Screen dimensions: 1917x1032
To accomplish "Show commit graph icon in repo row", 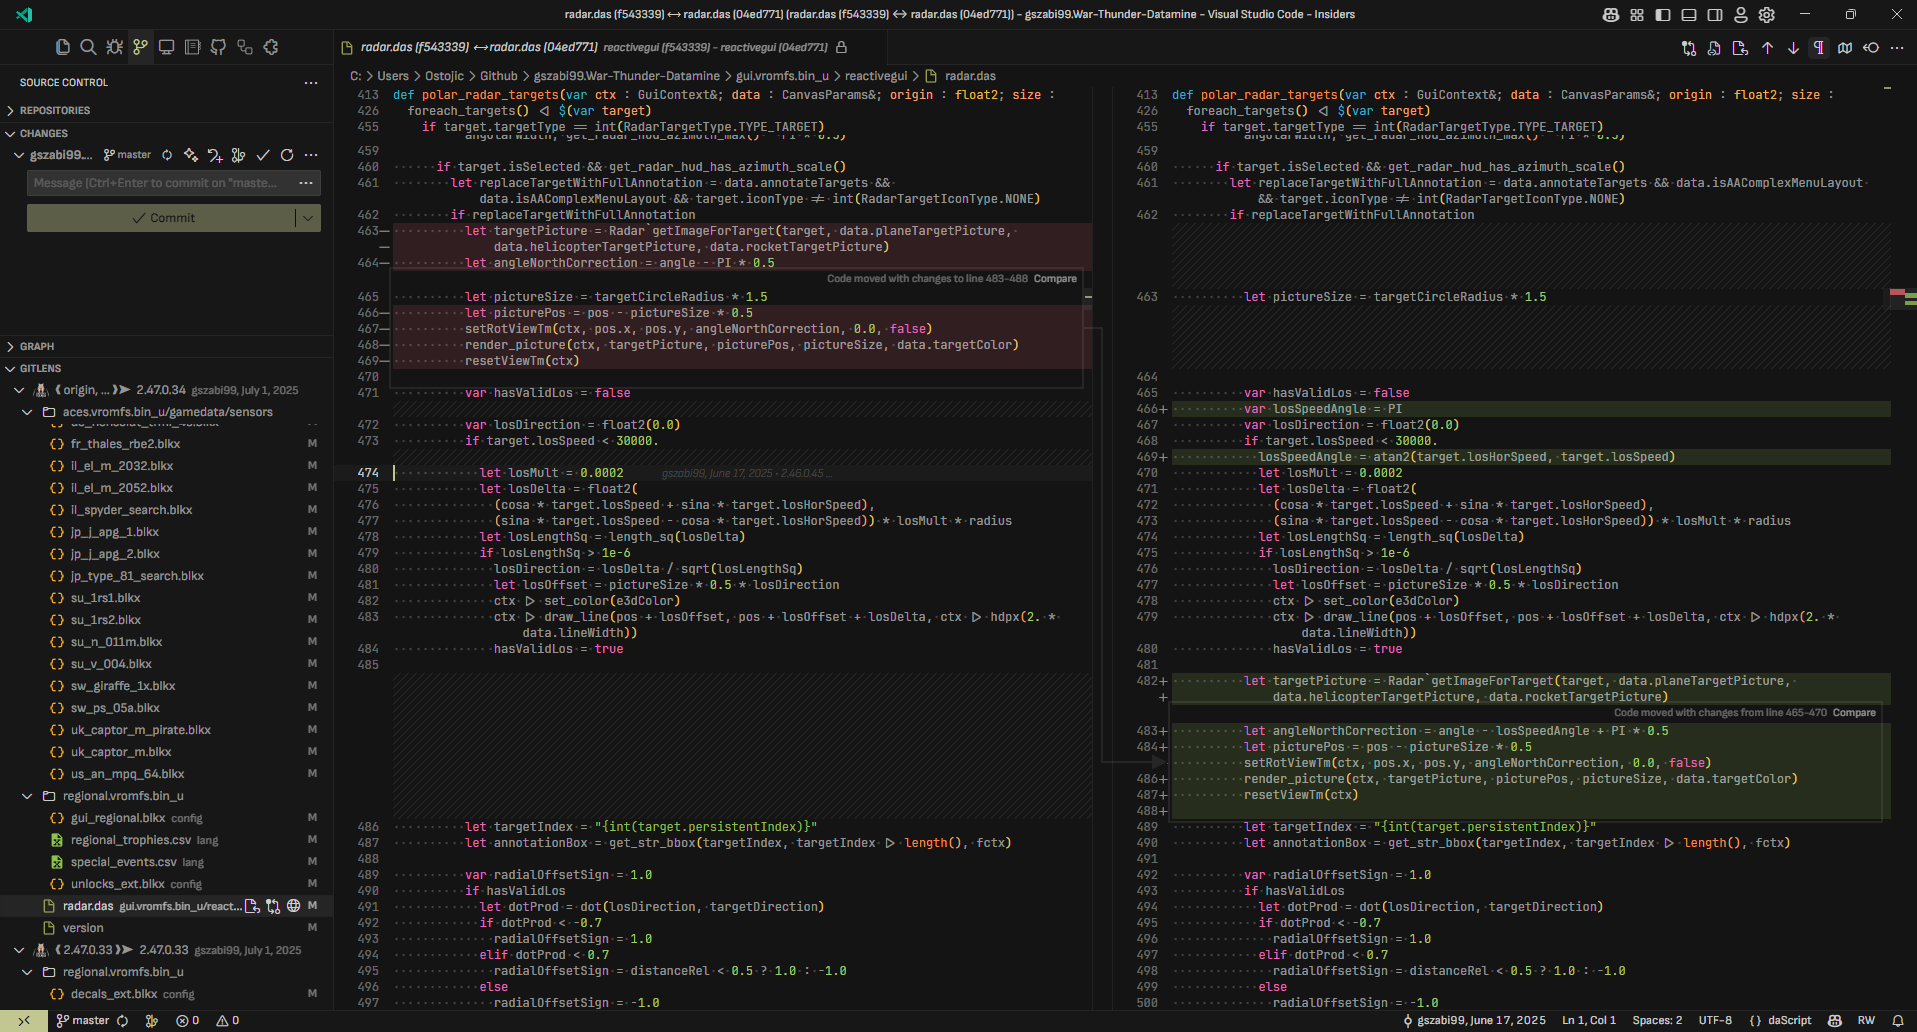I will coord(238,155).
